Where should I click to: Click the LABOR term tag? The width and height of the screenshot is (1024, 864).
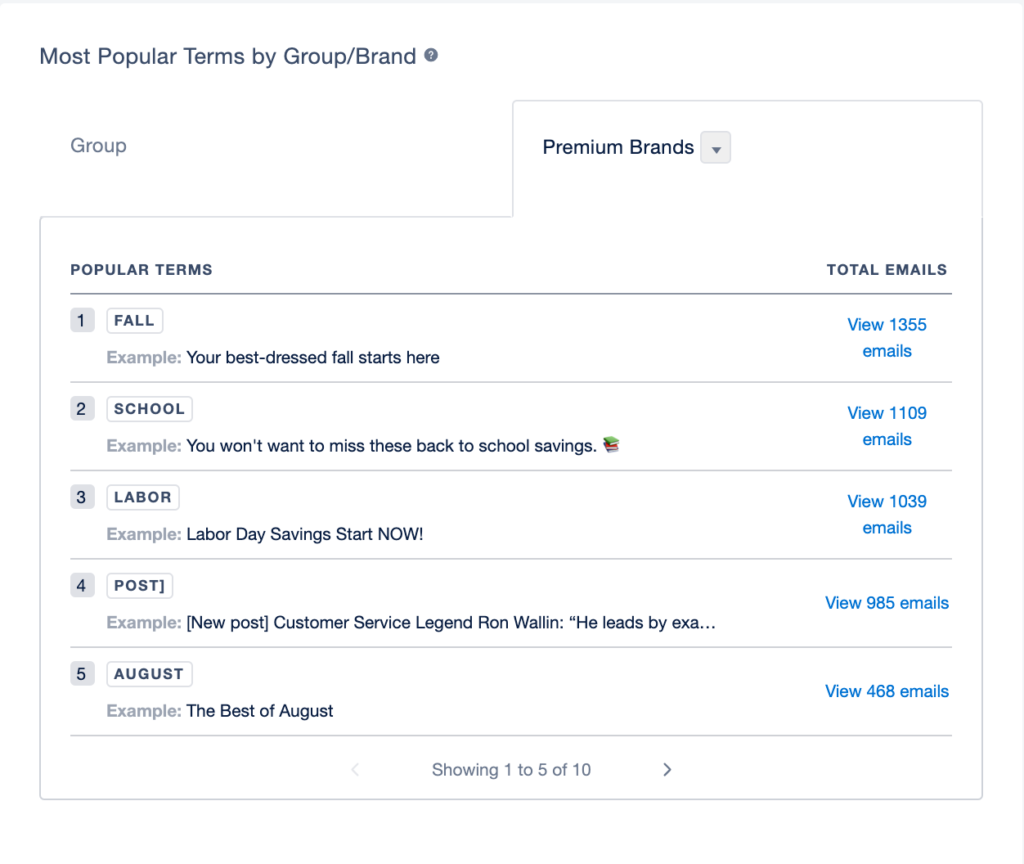[142, 497]
